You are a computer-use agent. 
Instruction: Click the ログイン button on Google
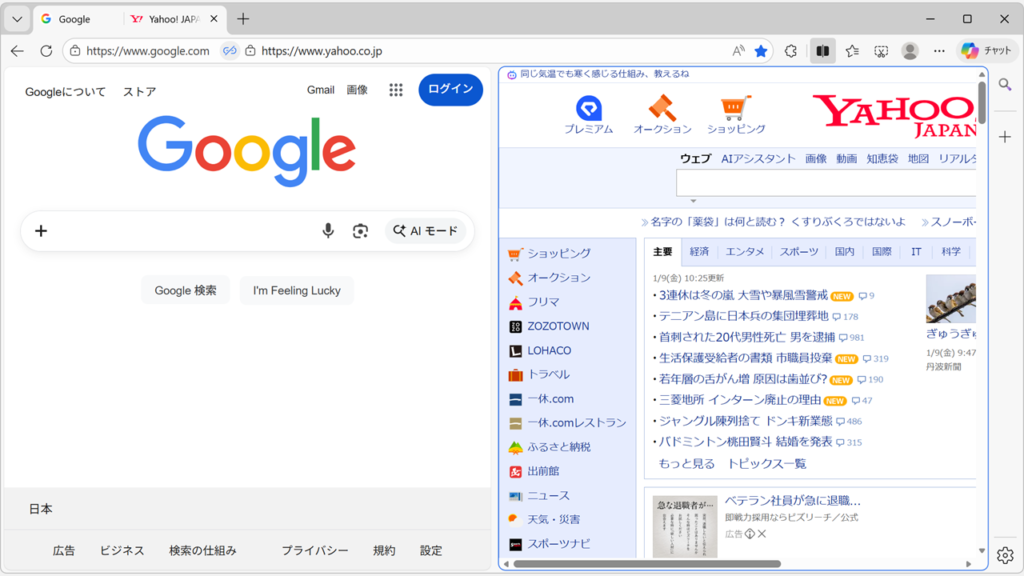tap(449, 89)
